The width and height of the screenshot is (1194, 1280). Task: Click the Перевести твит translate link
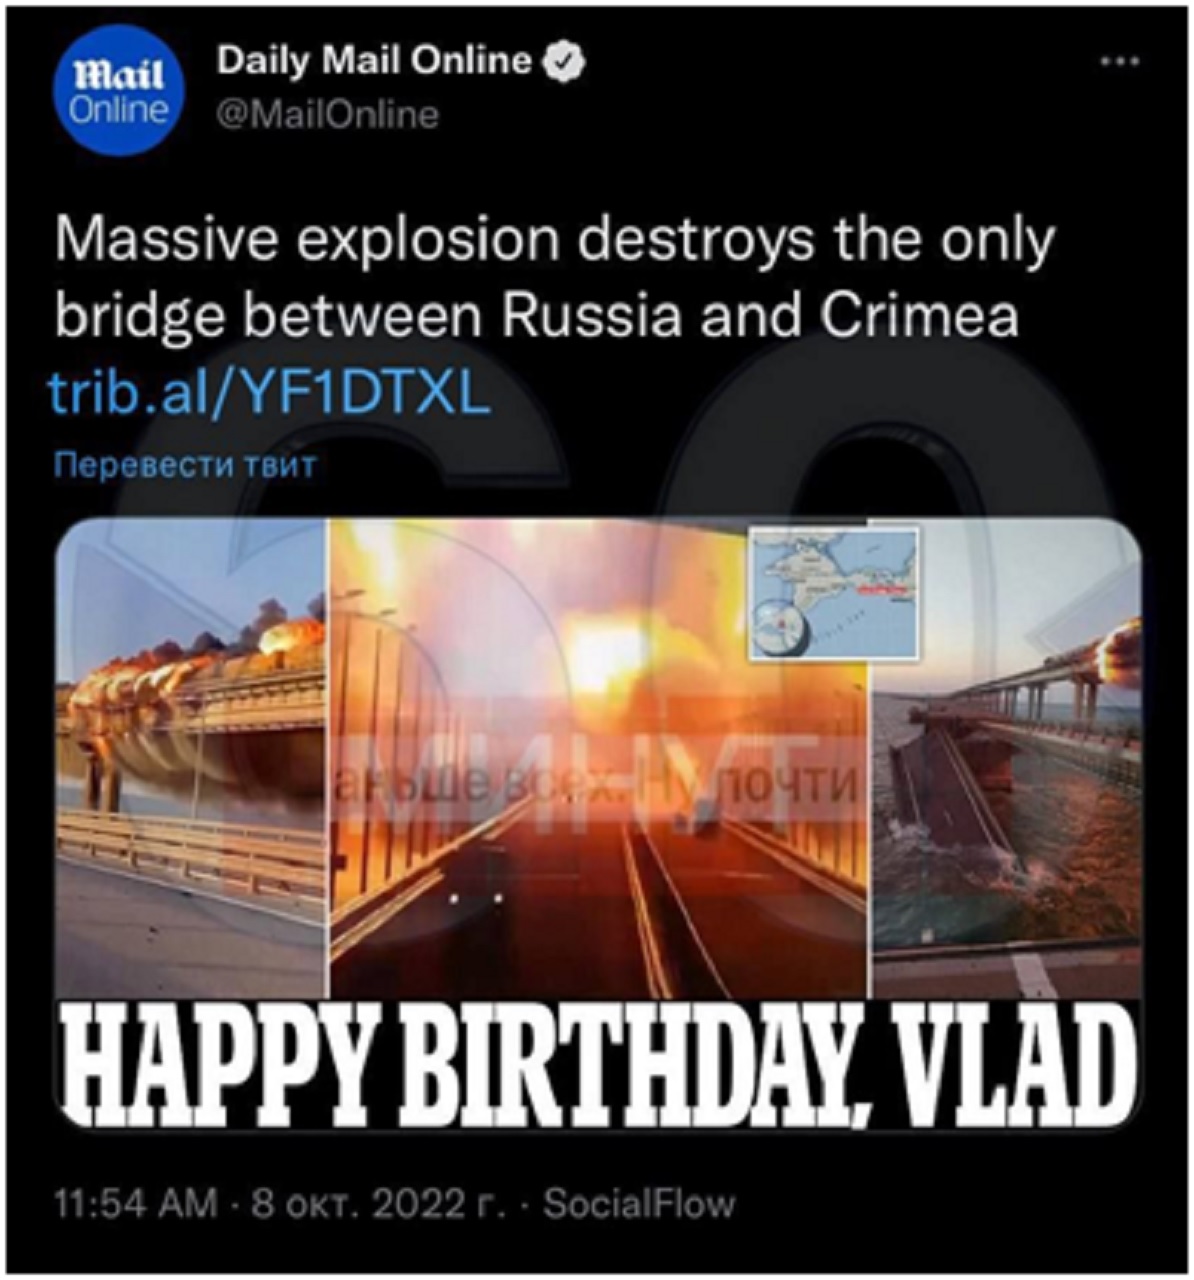point(185,464)
